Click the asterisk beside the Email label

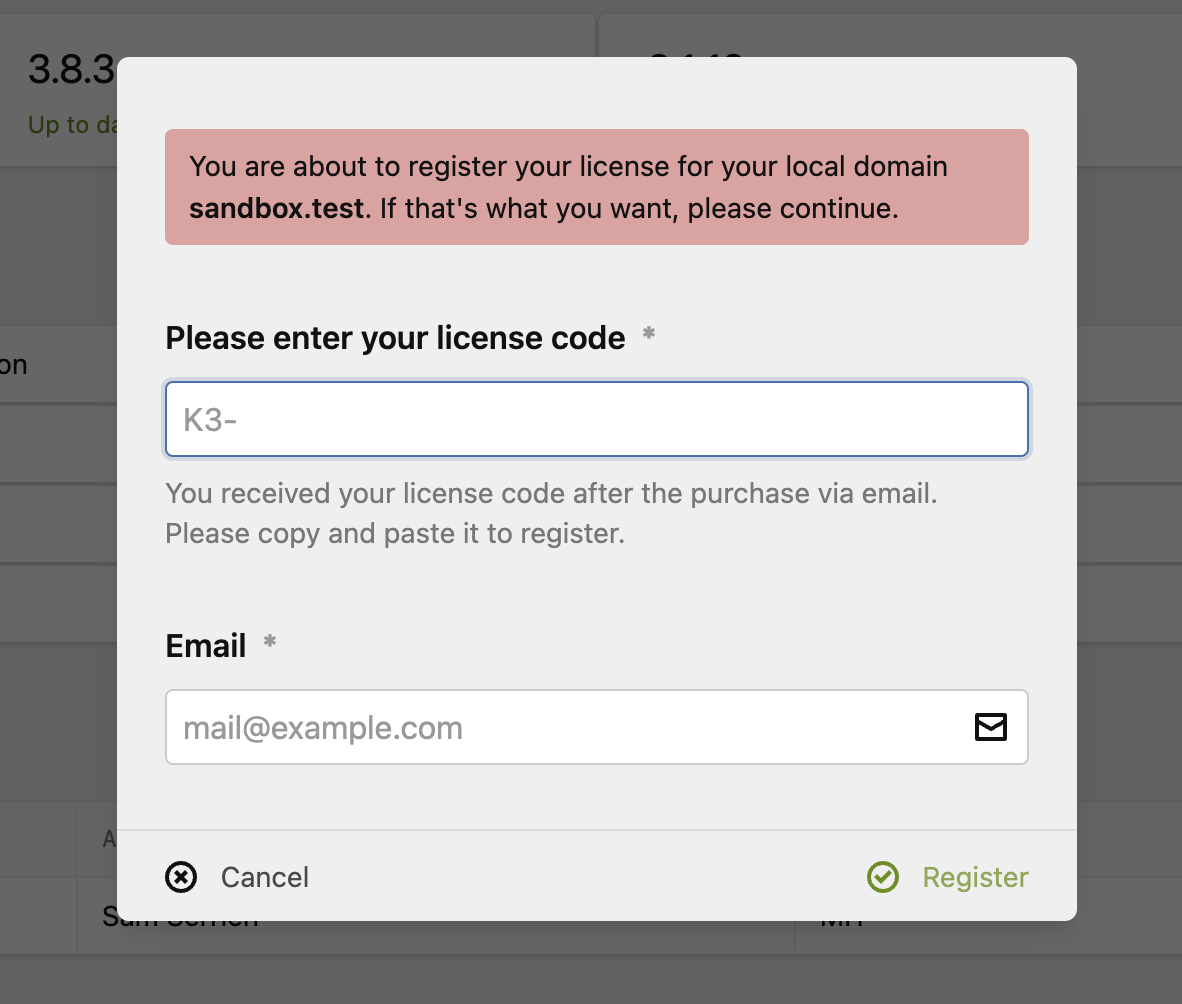(269, 641)
